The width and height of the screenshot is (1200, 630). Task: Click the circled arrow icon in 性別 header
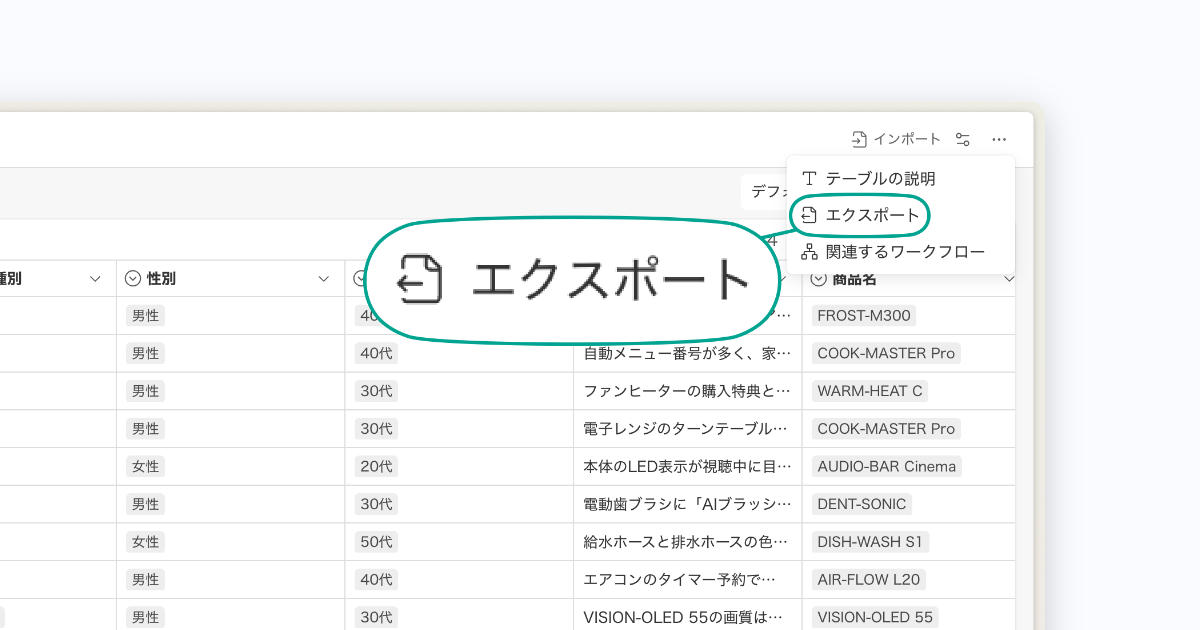click(x=133, y=279)
